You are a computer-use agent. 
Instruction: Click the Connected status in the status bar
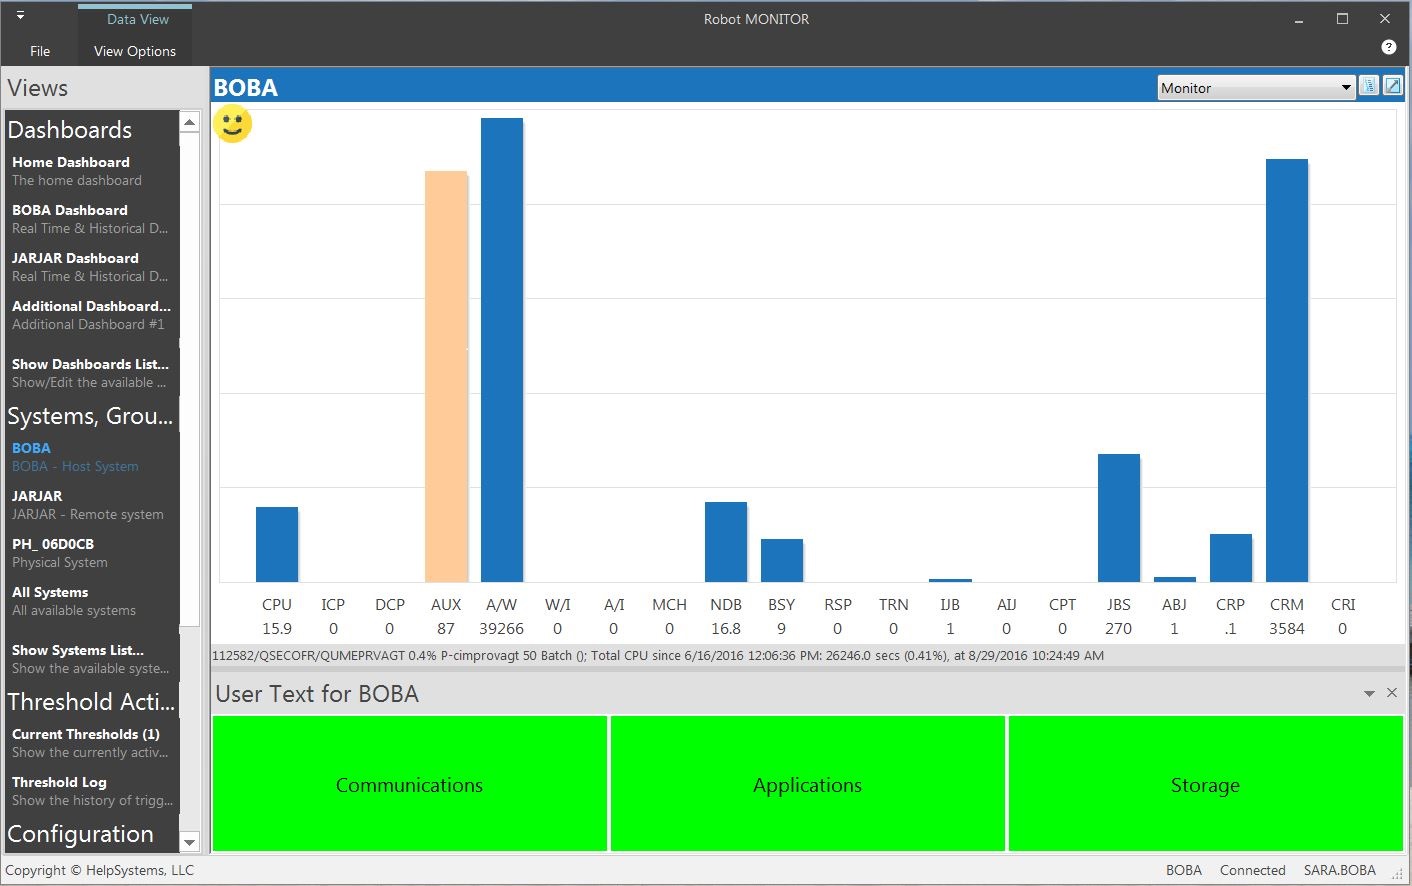(x=1253, y=870)
